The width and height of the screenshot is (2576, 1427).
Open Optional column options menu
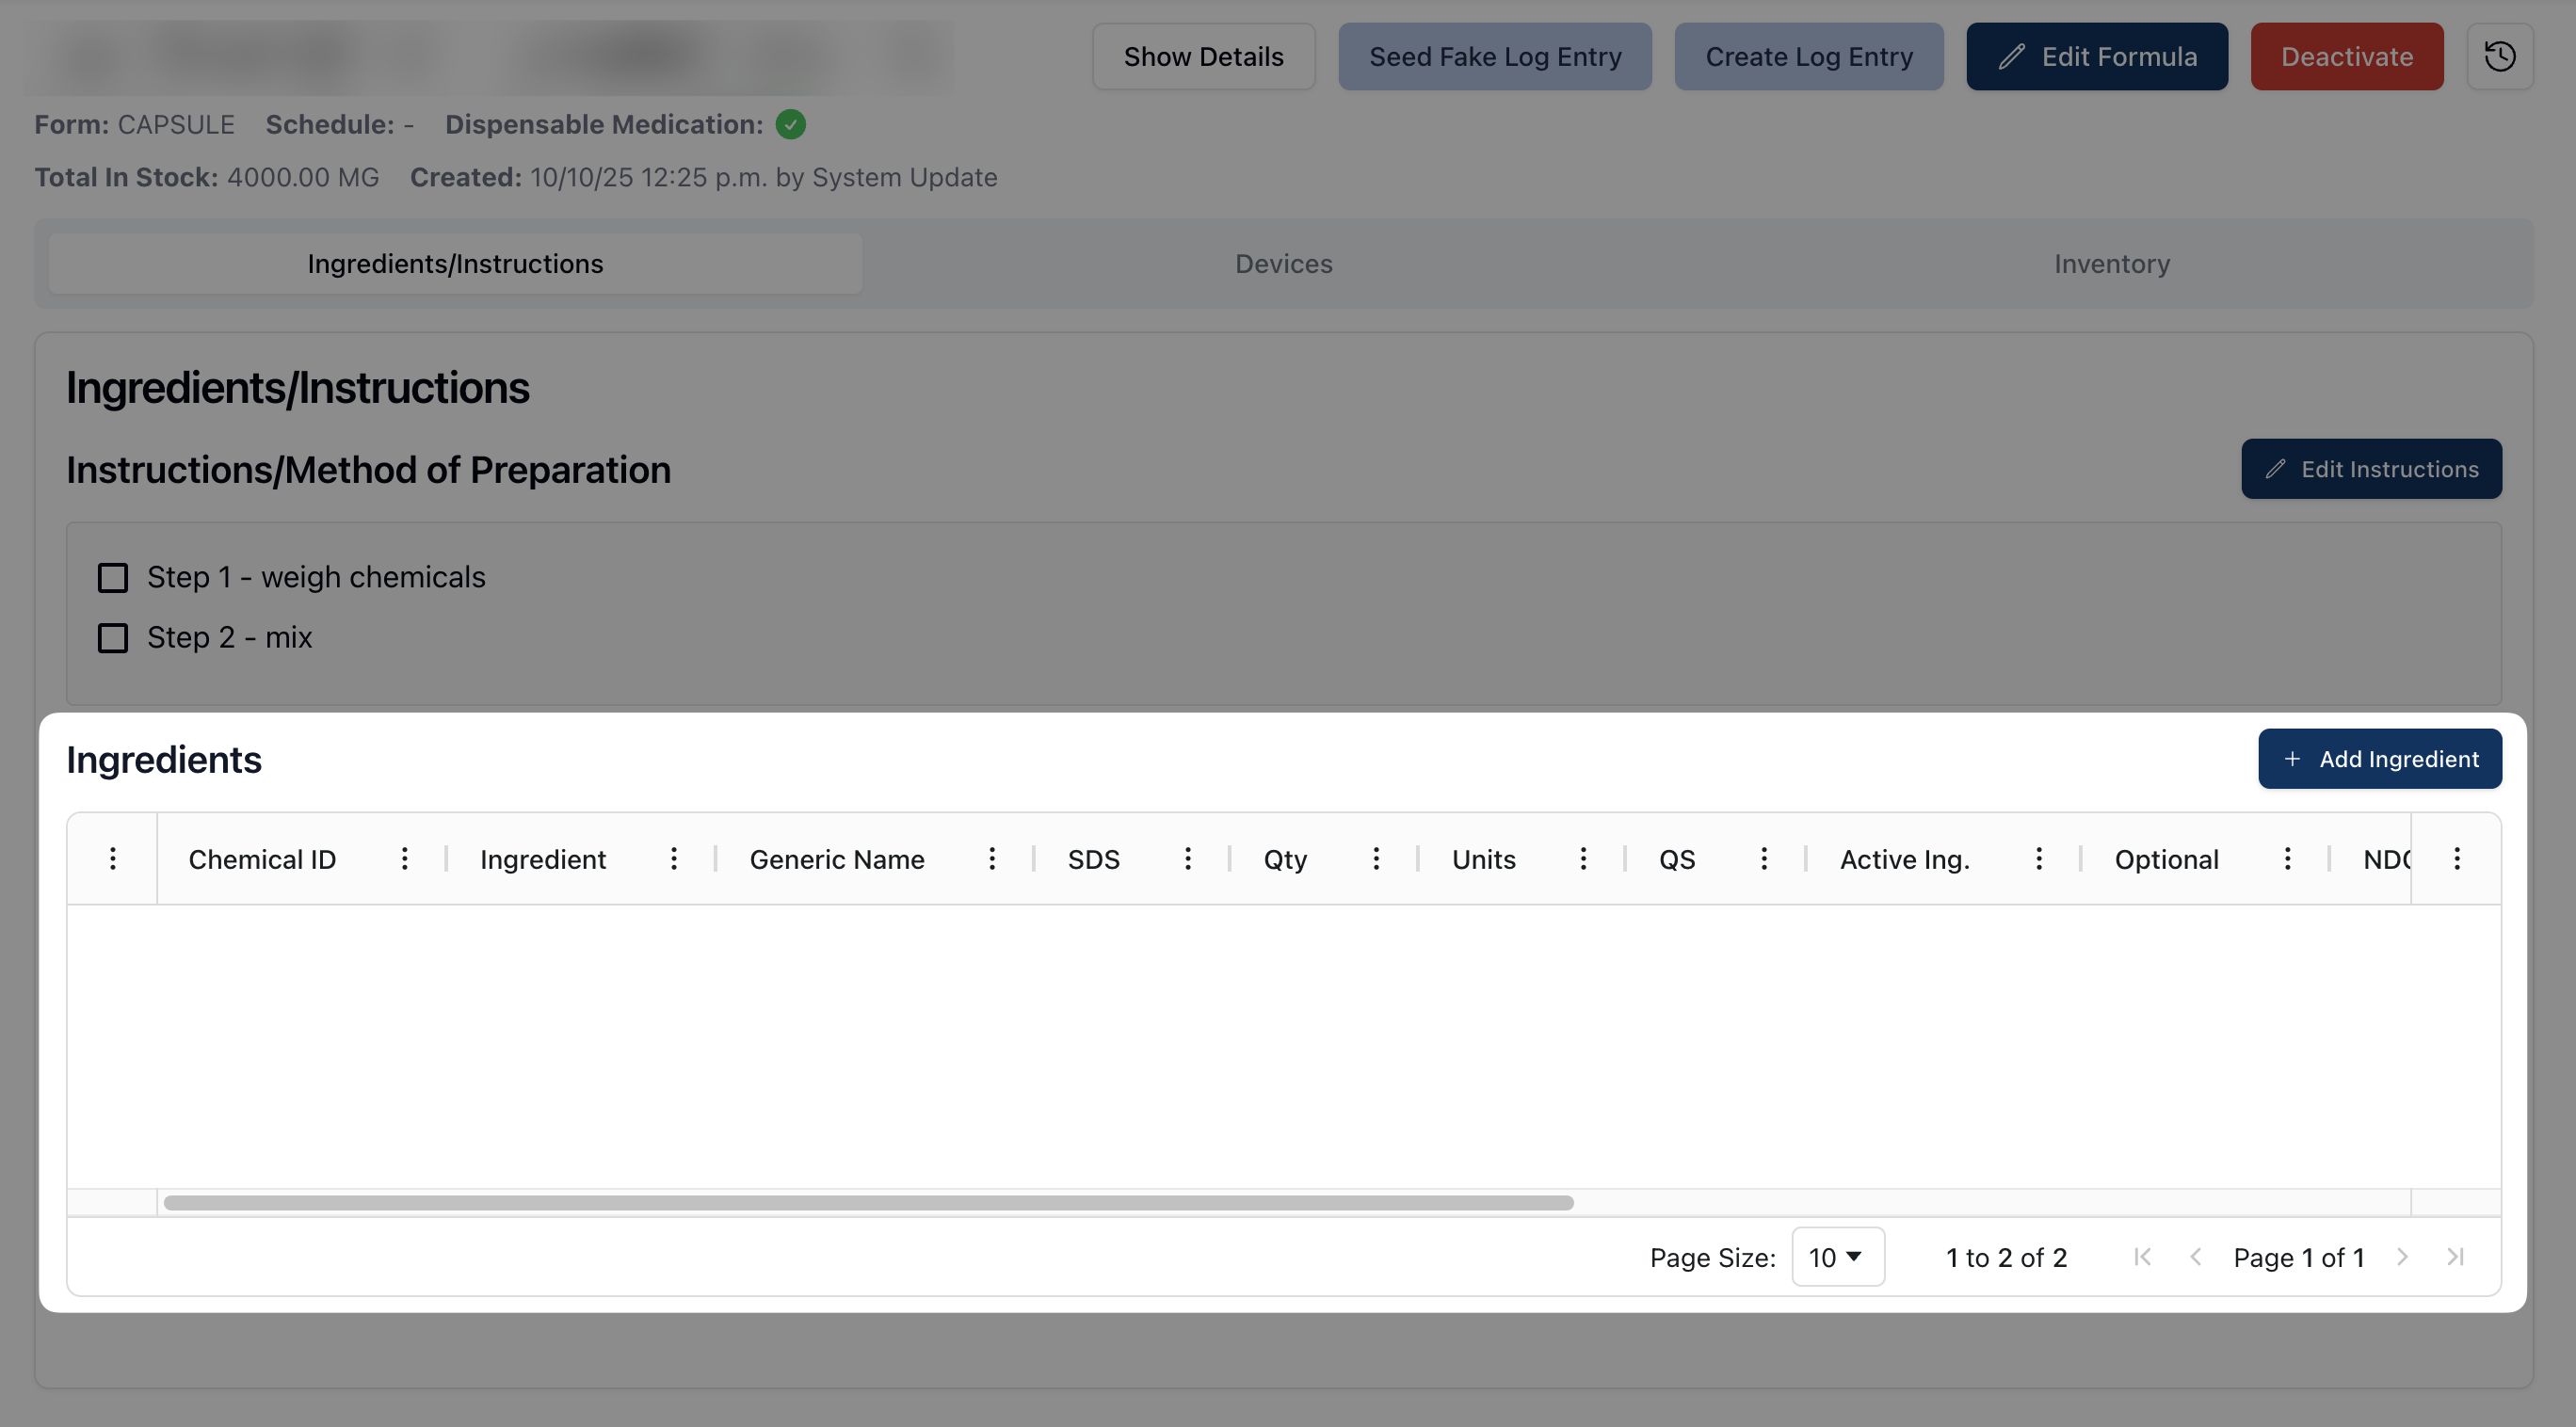click(2287, 859)
